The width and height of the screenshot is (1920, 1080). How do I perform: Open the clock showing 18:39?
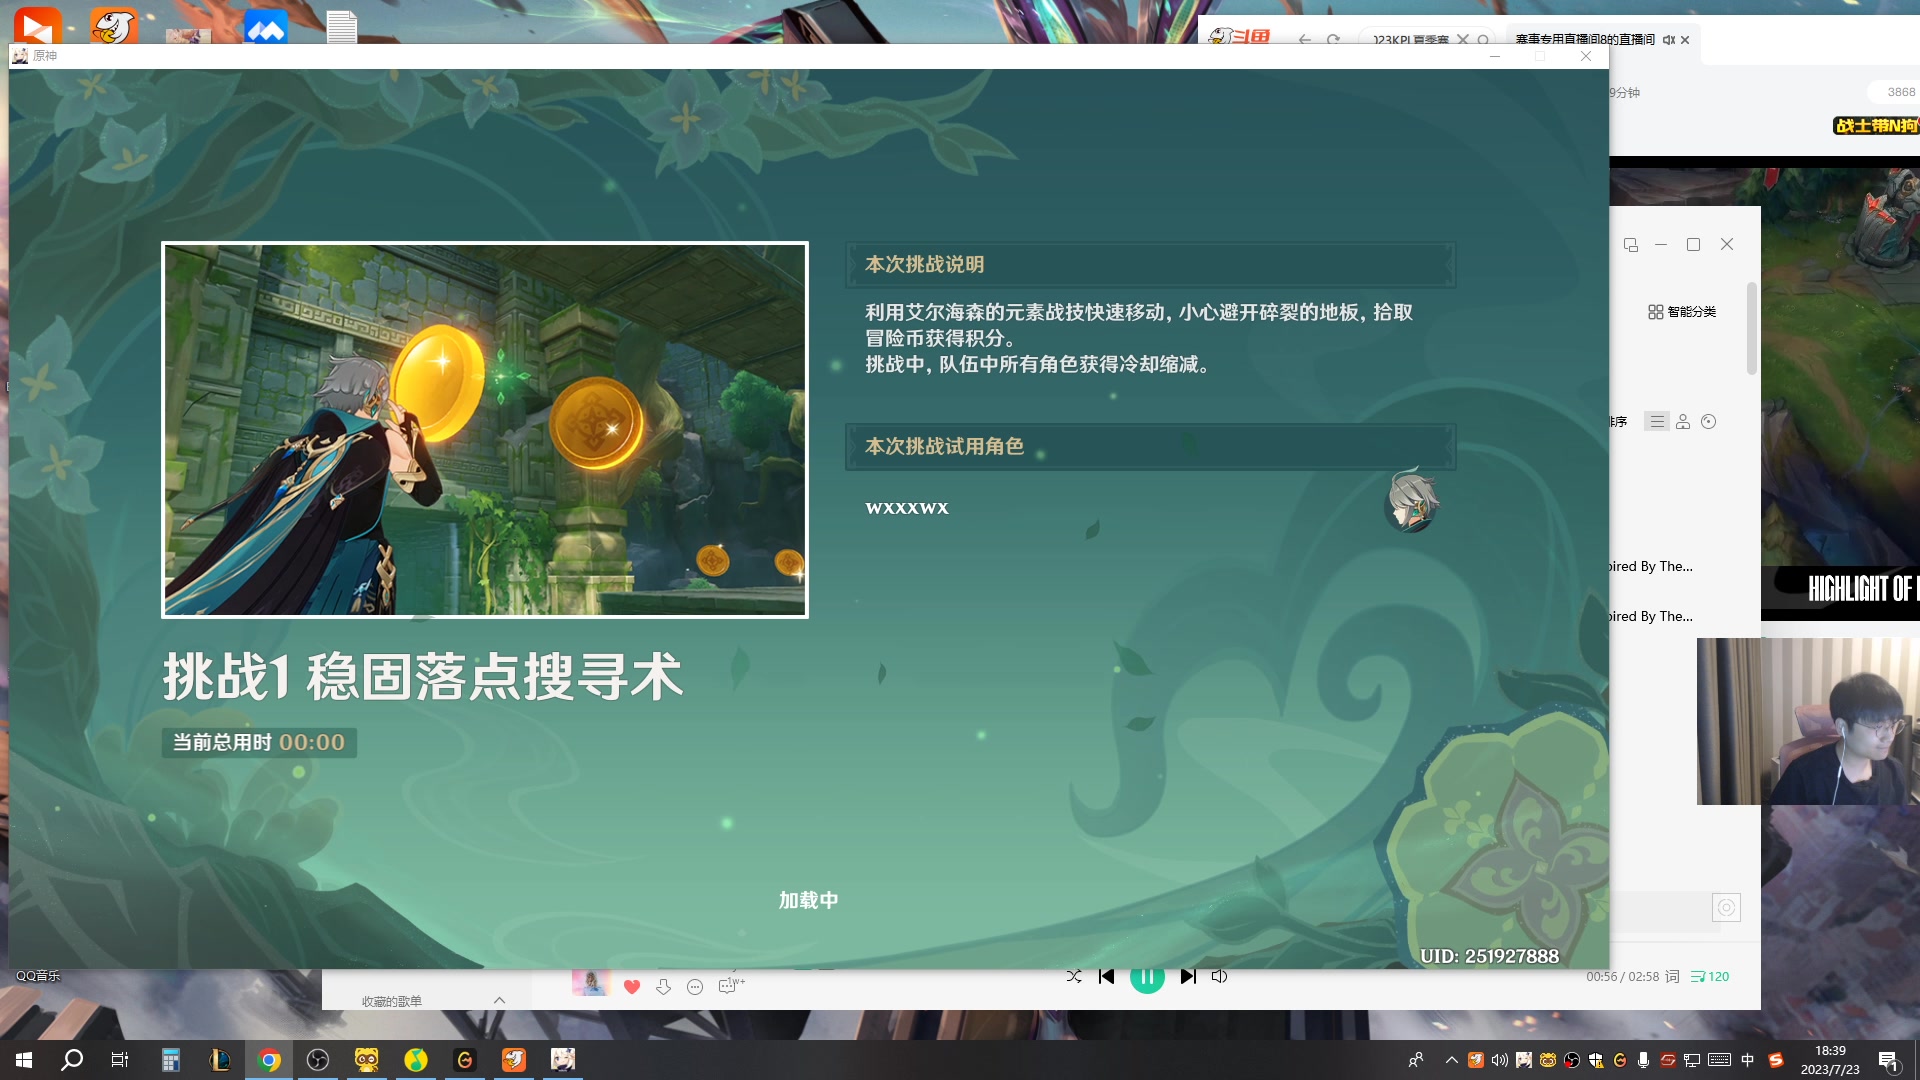pyautogui.click(x=1830, y=1060)
